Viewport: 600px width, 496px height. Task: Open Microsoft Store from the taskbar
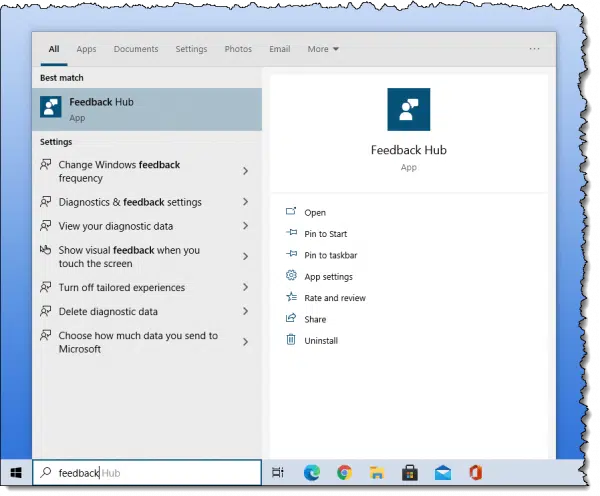409,473
